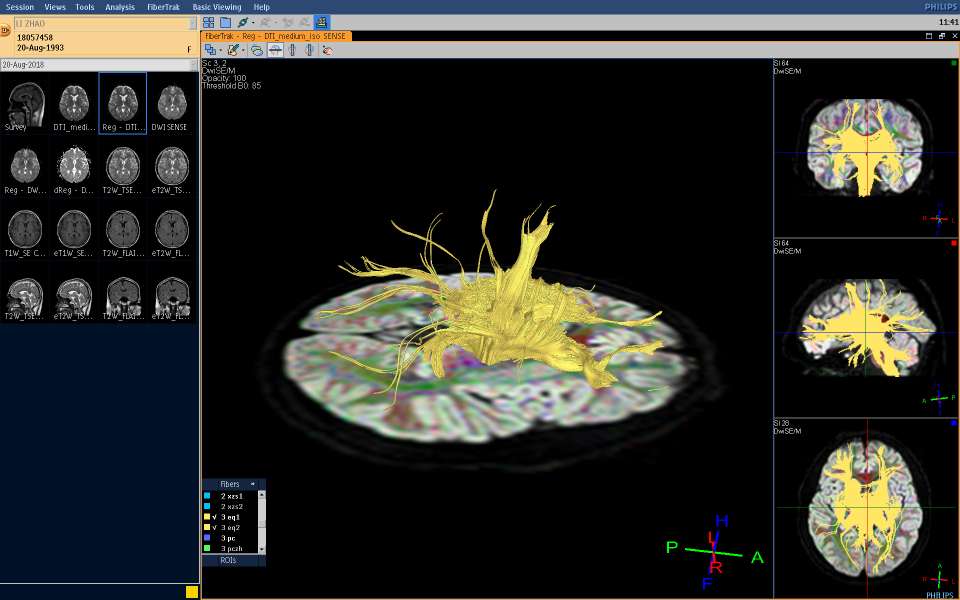Viewport: 960px width, 600px height.
Task: Click the yellow color swatch for fiber 3 eq2
Action: pos(207,528)
